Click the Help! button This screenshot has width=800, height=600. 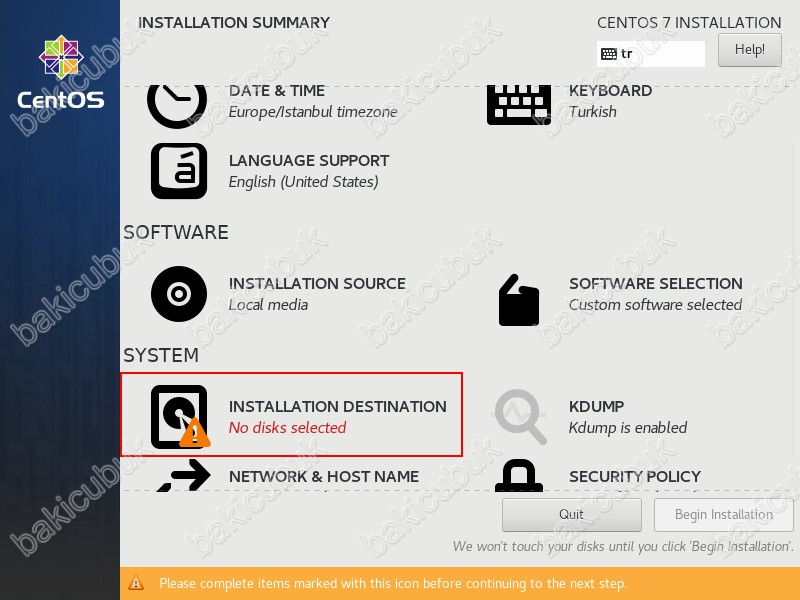(749, 49)
